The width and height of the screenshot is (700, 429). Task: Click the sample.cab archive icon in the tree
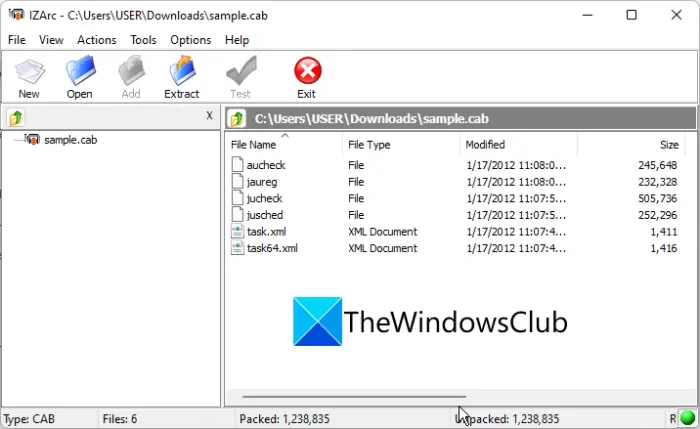coord(32,140)
